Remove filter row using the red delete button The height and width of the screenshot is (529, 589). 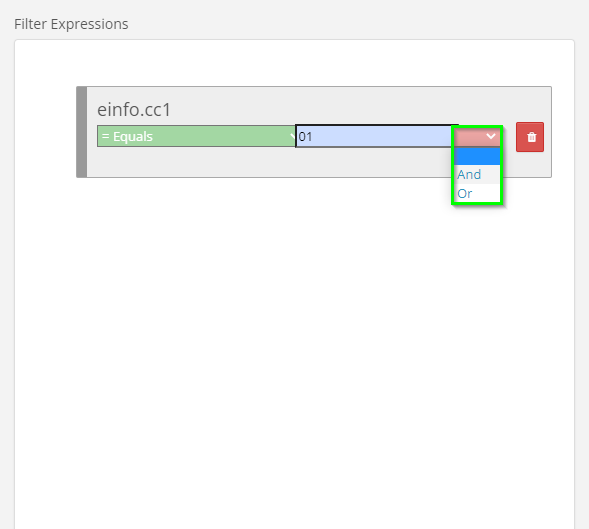click(x=530, y=137)
